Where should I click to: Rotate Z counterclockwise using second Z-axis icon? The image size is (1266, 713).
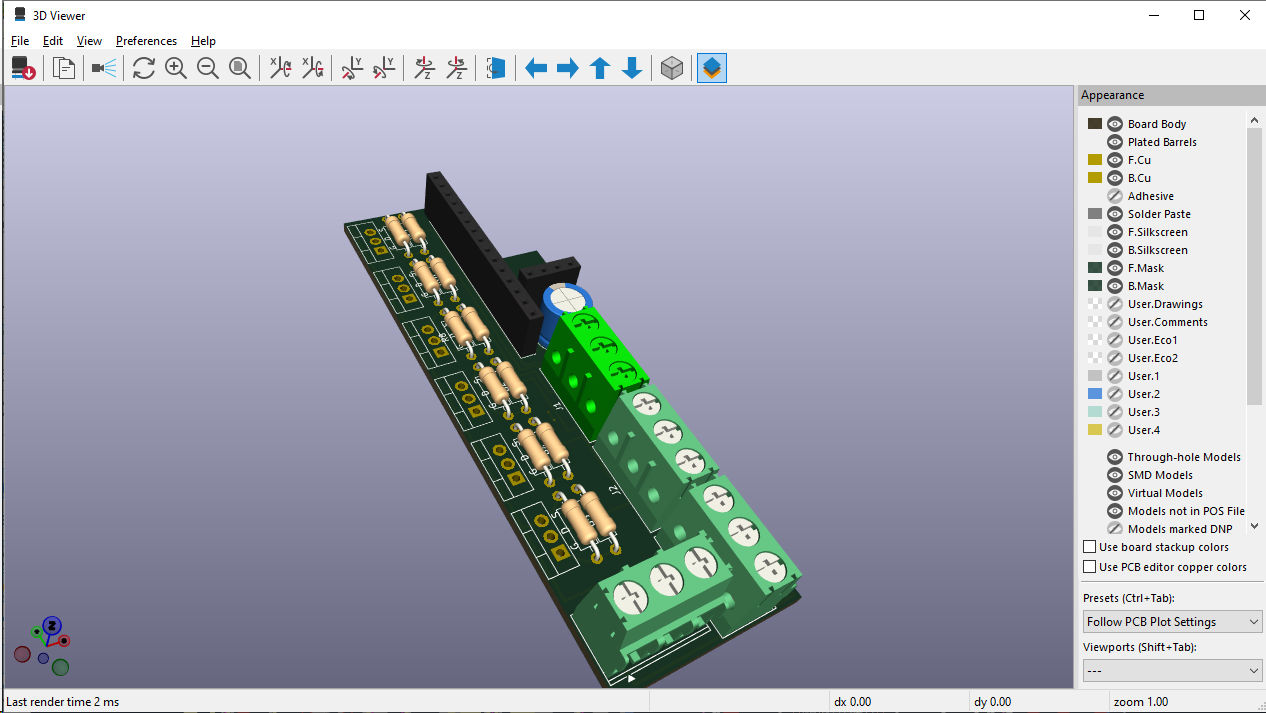coord(456,68)
